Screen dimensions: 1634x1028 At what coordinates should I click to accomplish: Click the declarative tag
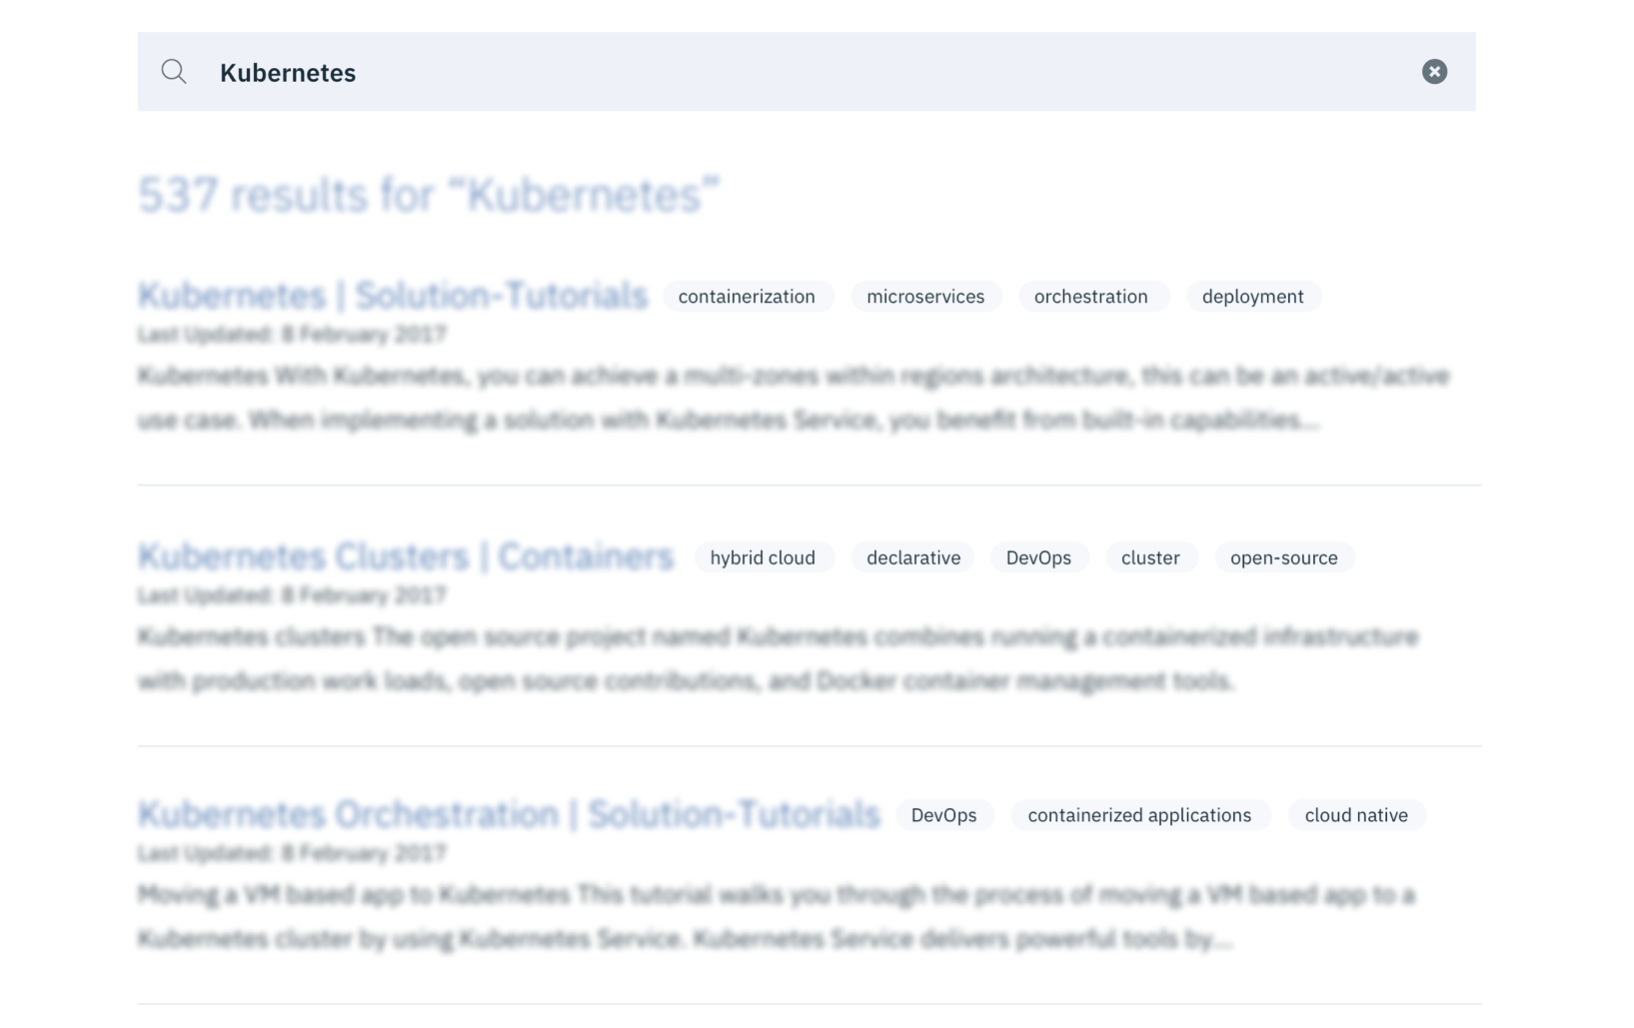pyautogui.click(x=913, y=558)
